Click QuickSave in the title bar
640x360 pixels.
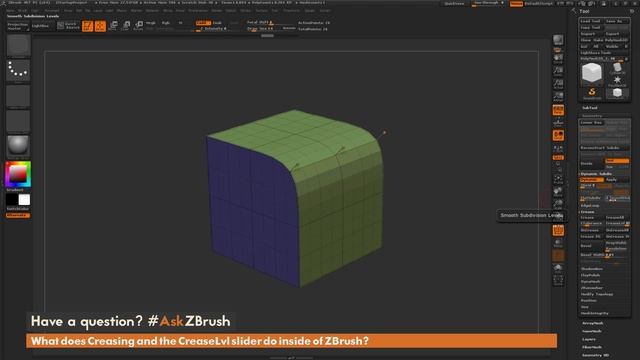(x=454, y=4)
